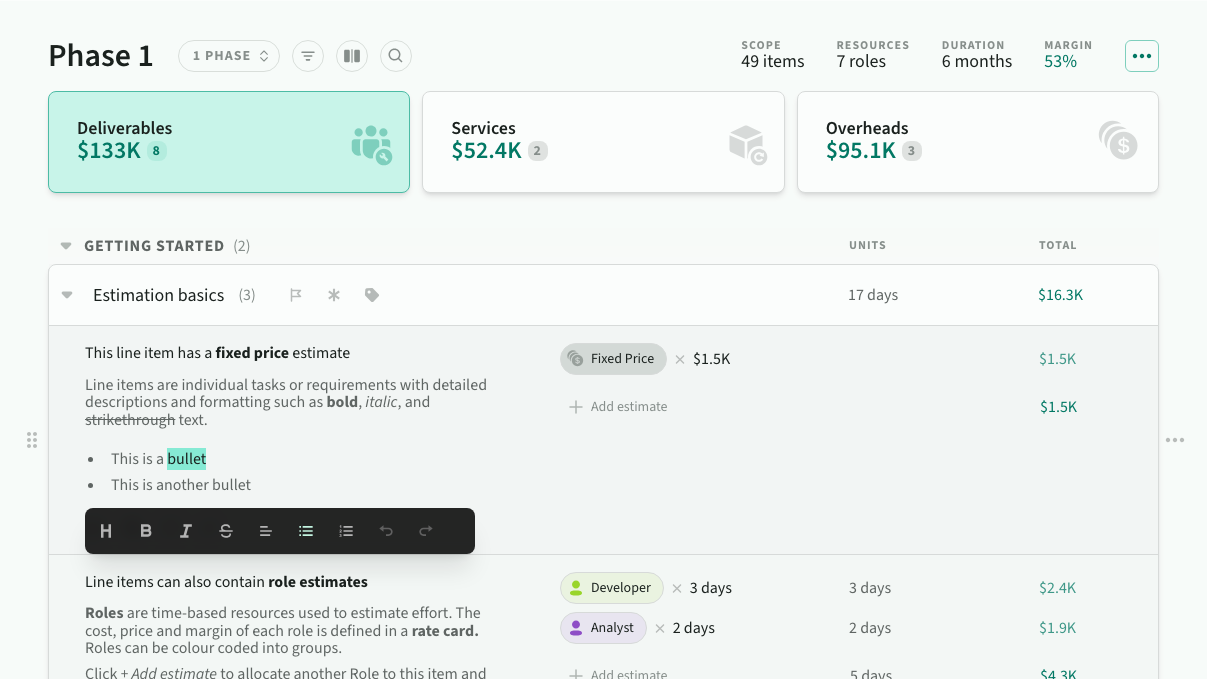
Task: Toggle bold formatting in text toolbar
Action: pos(146,531)
